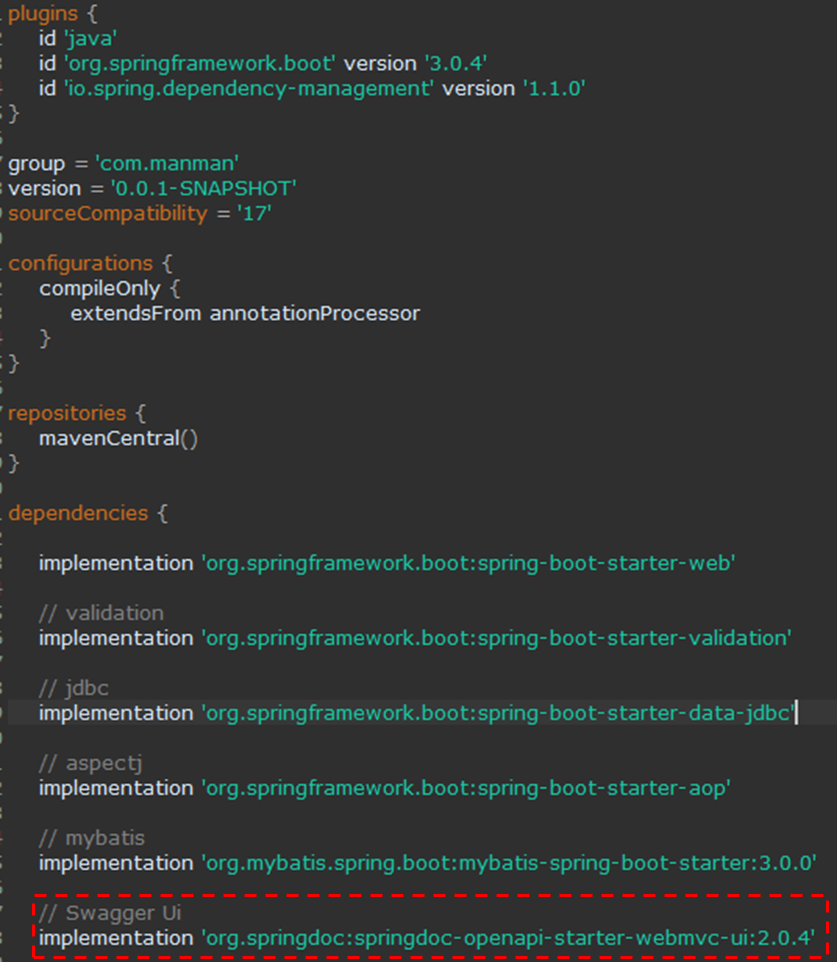Click 'org.springframework.boot' plugin id string
This screenshot has height=962, width=837.
[x=200, y=64]
